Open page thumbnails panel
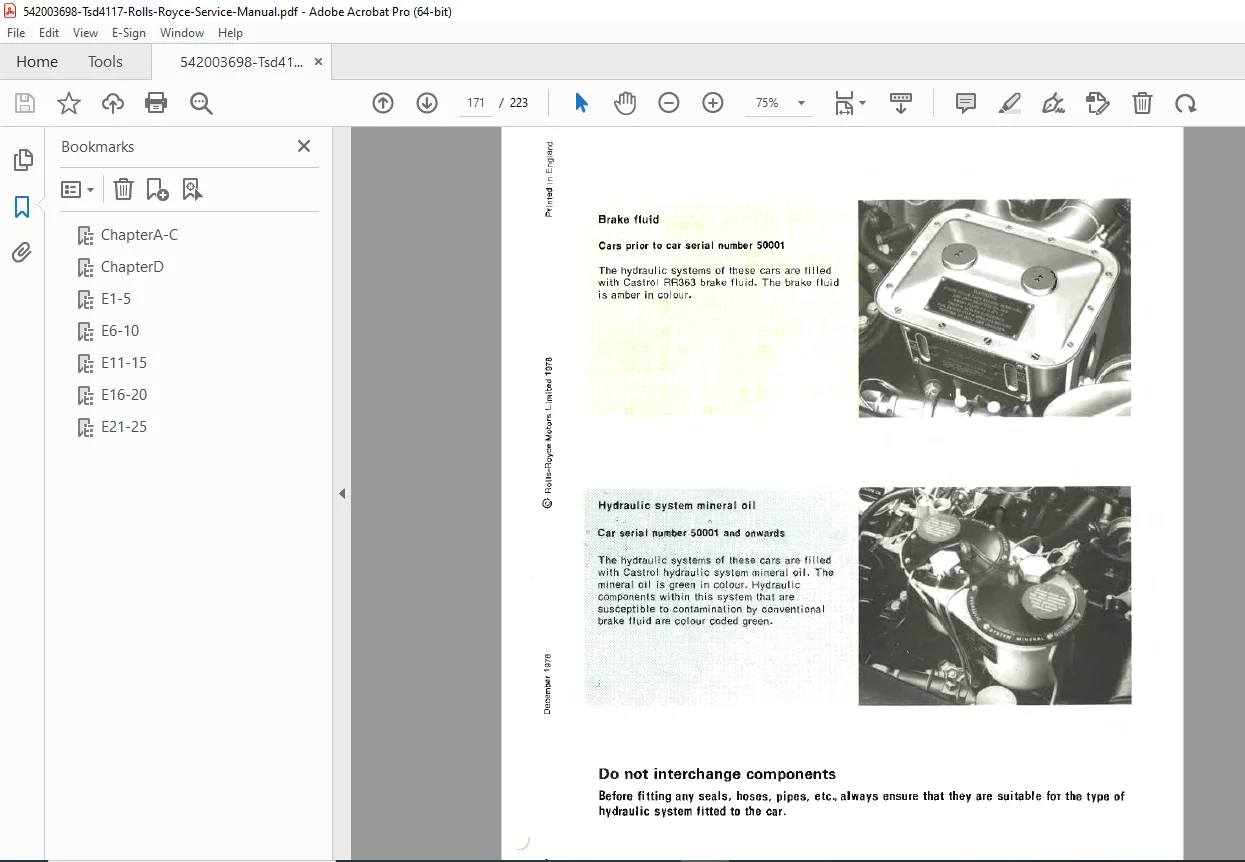This screenshot has width=1245, height=862. [22, 160]
